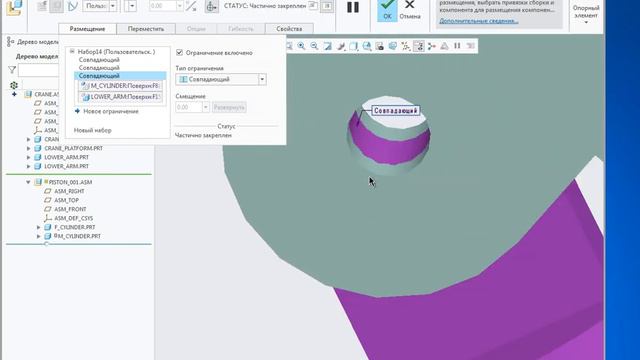
Task: Click the Repaint icon in graphics toolbar
Action: pos(327,46)
